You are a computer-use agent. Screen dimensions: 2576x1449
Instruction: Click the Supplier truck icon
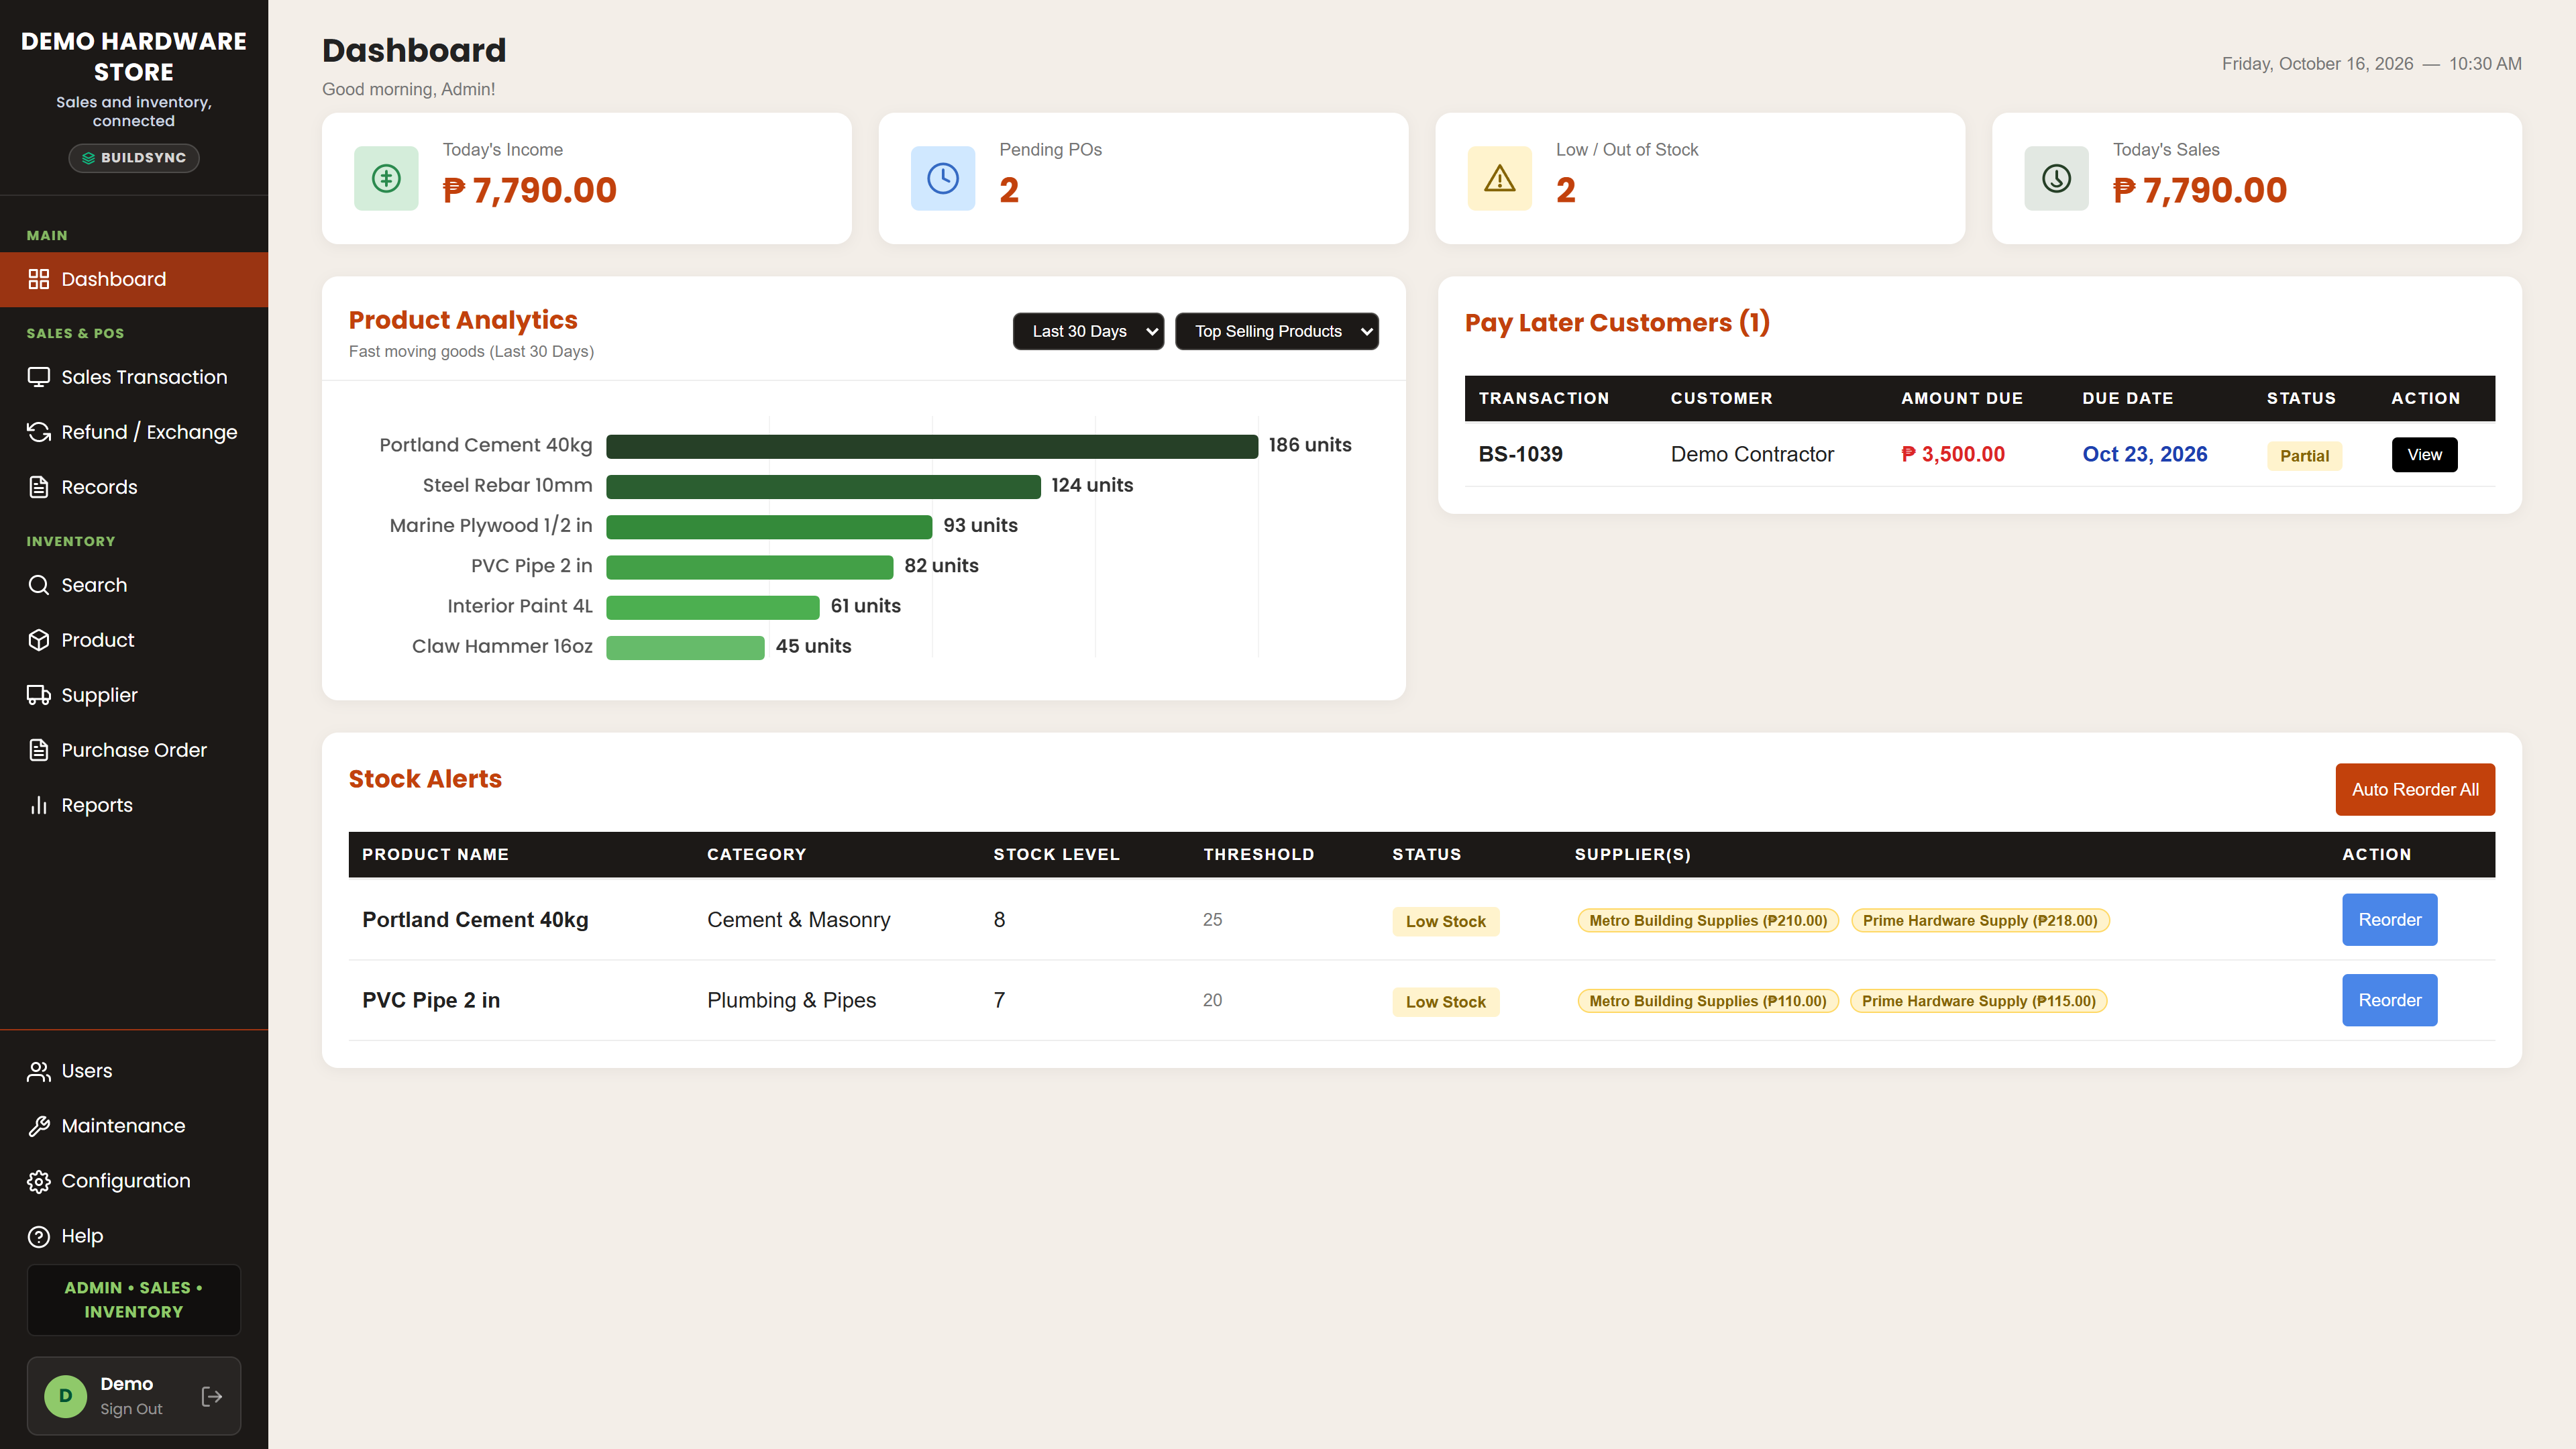coord(38,695)
